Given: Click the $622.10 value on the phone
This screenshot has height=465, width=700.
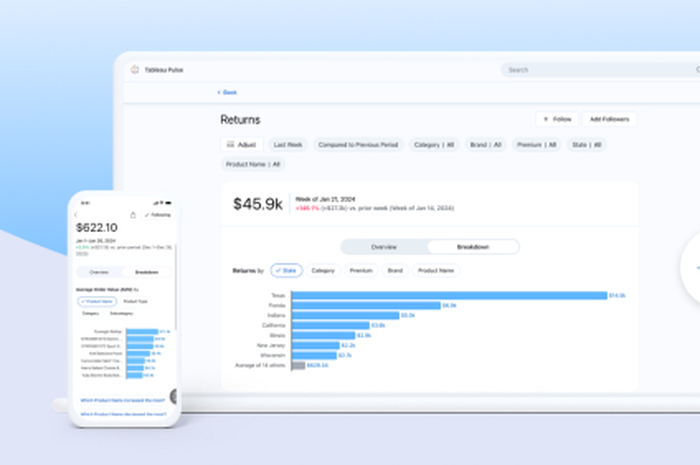Looking at the screenshot, I should pyautogui.click(x=97, y=228).
